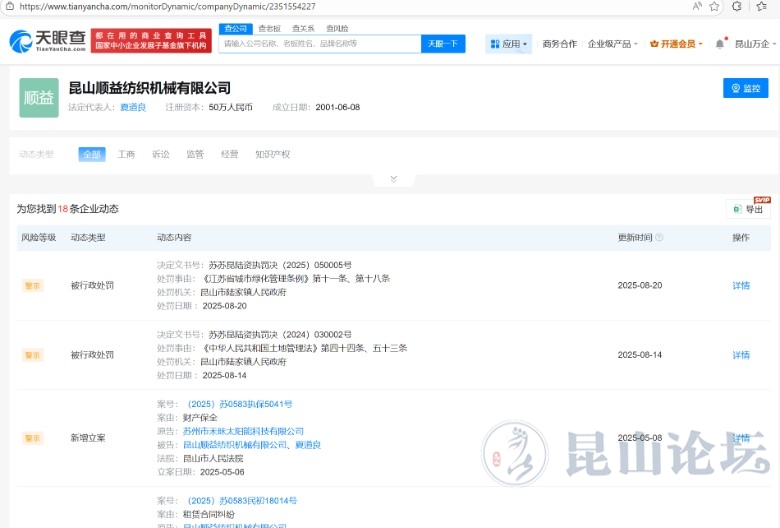Click the 导出 export button
Image resolution: width=780 pixels, height=528 pixels.
(748, 209)
